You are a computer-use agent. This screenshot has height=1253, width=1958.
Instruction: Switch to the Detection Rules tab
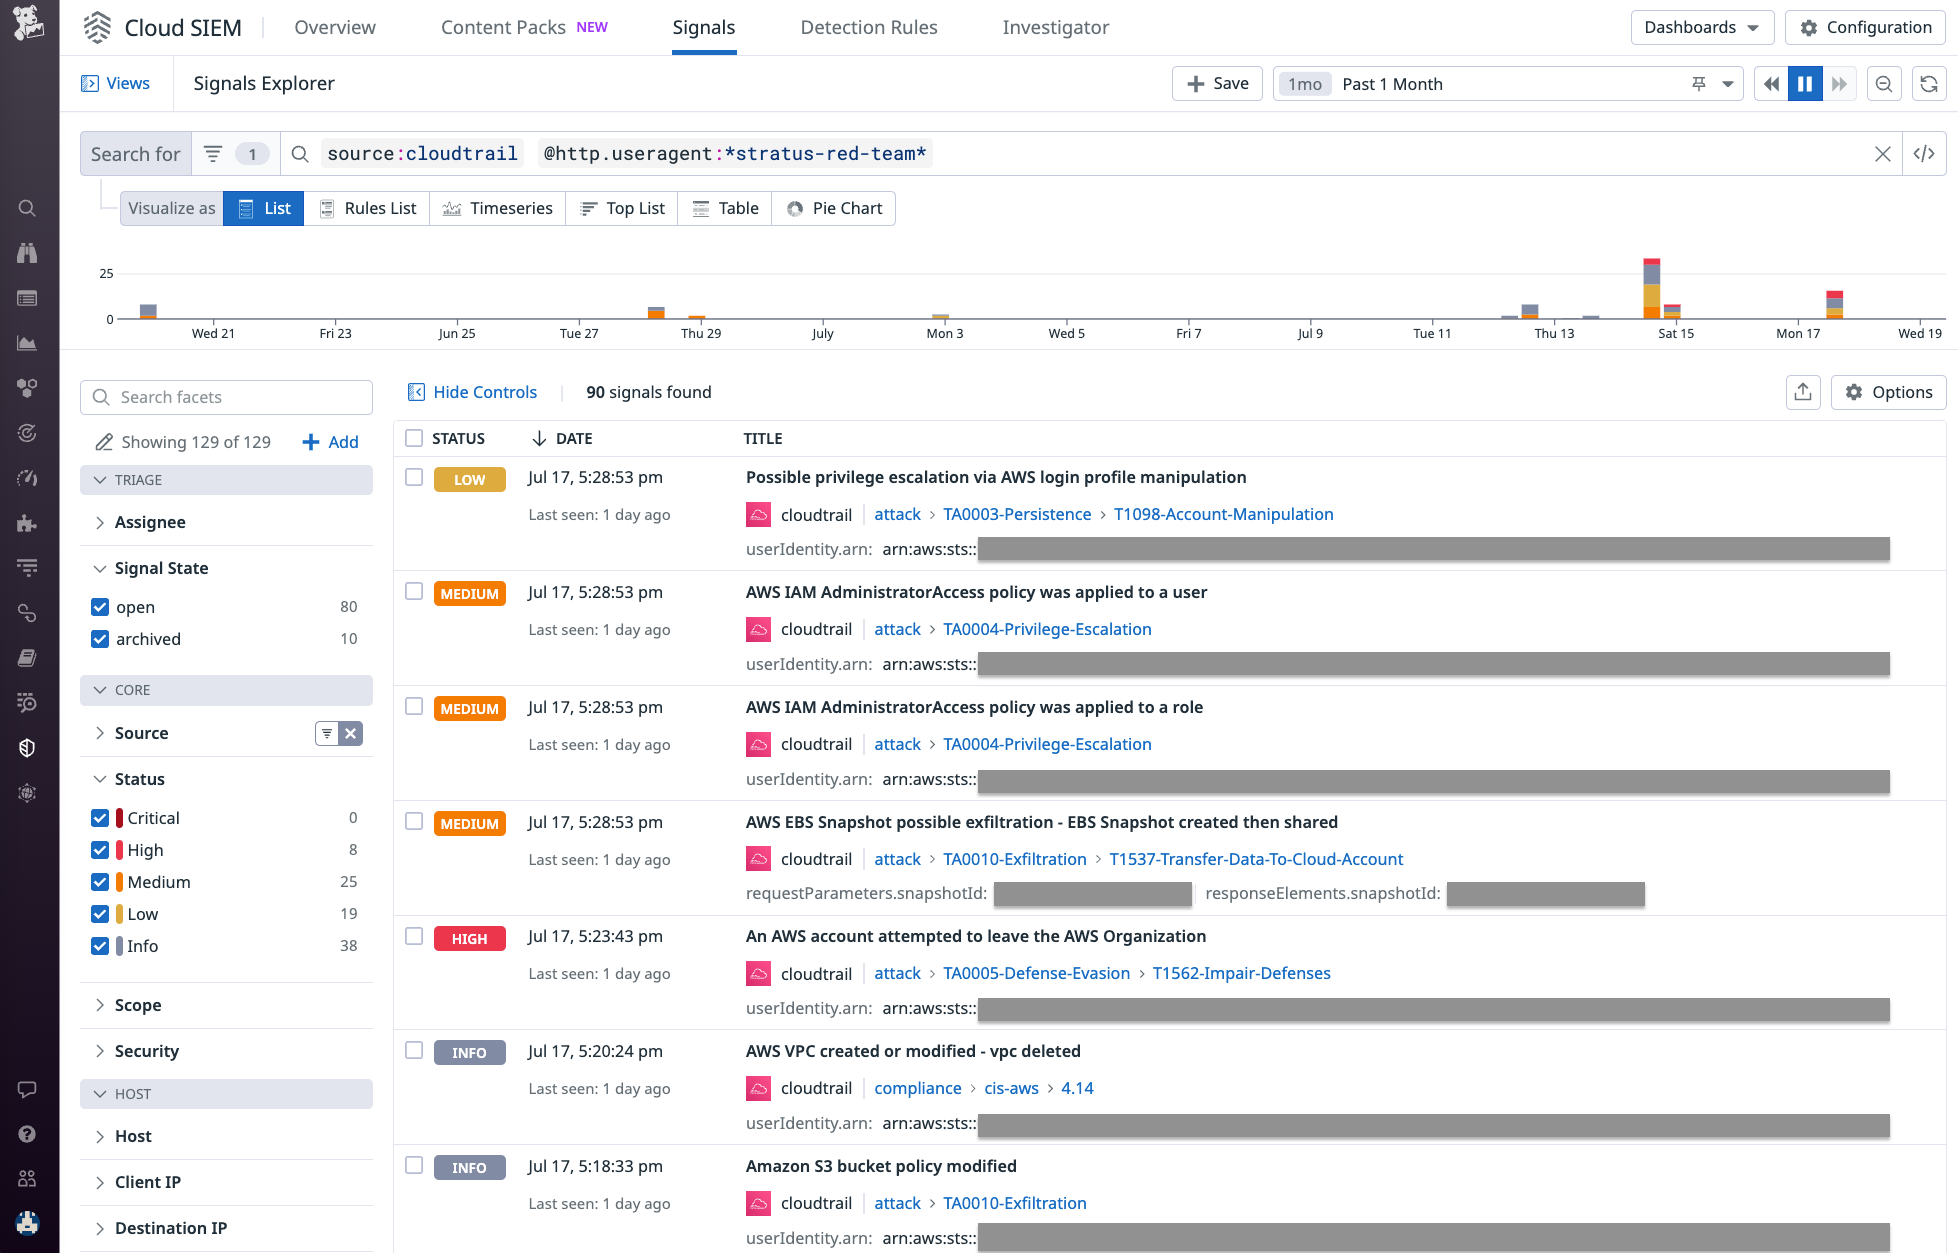click(869, 27)
